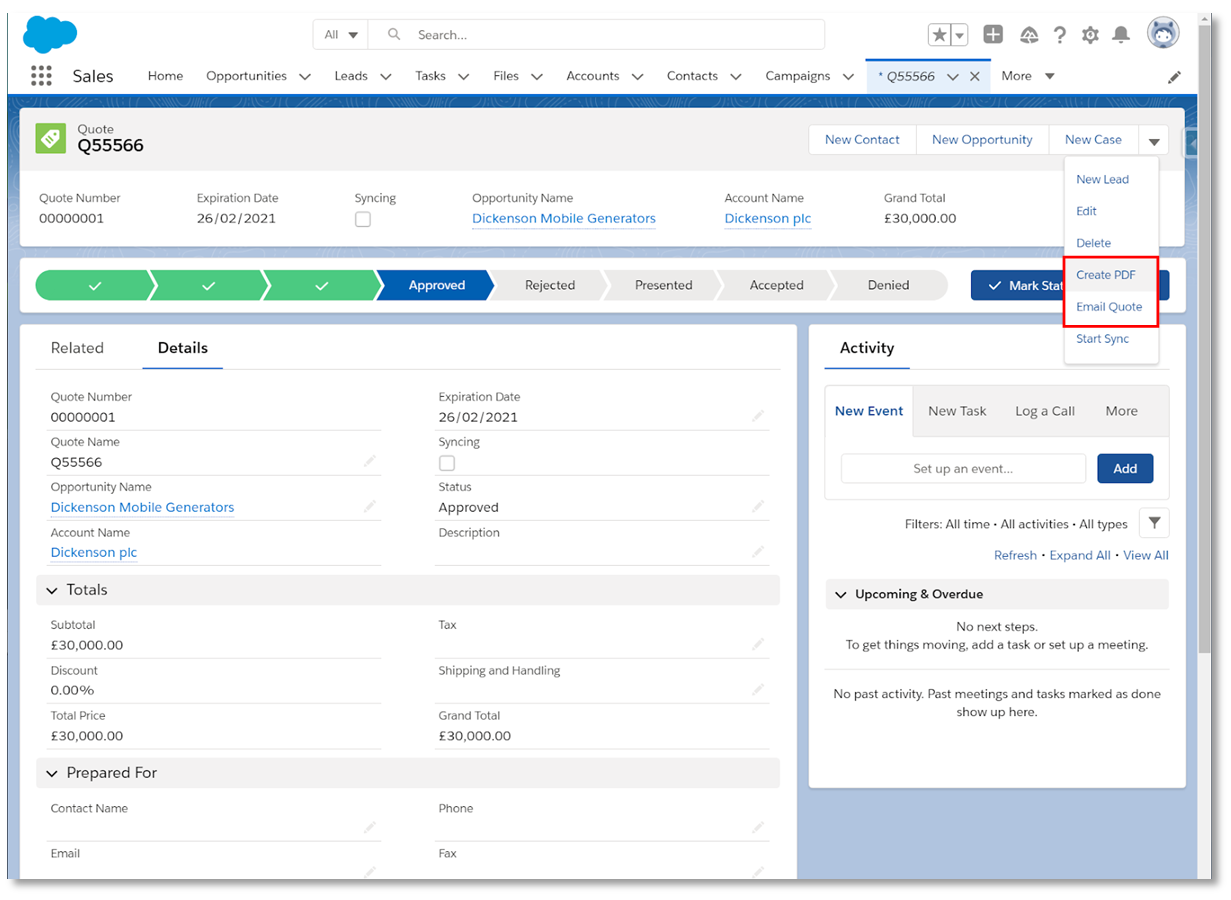Click the favorites star icon
1231x900 pixels.
tap(939, 35)
